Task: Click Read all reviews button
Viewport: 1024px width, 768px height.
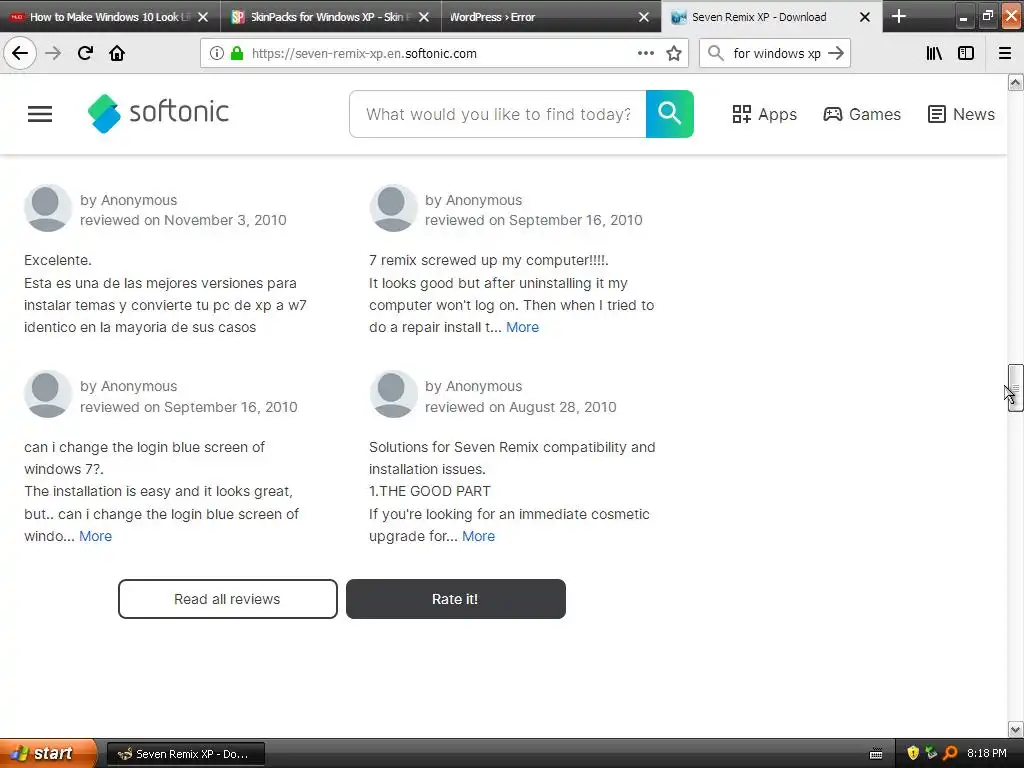Action: coord(227,599)
